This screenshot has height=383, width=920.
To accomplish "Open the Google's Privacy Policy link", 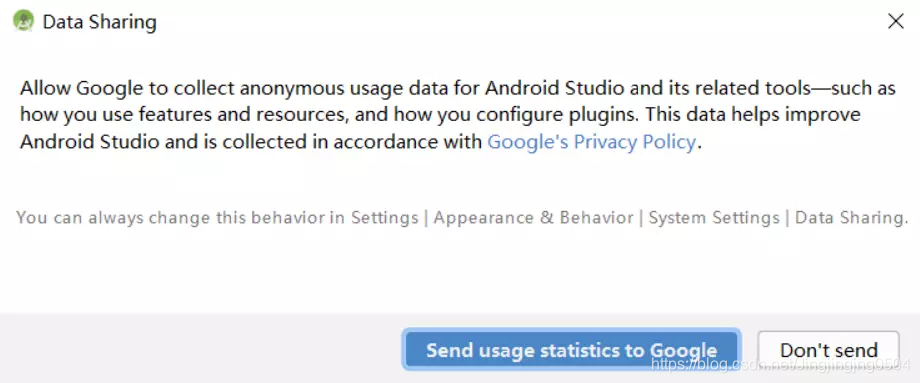I will click(591, 142).
